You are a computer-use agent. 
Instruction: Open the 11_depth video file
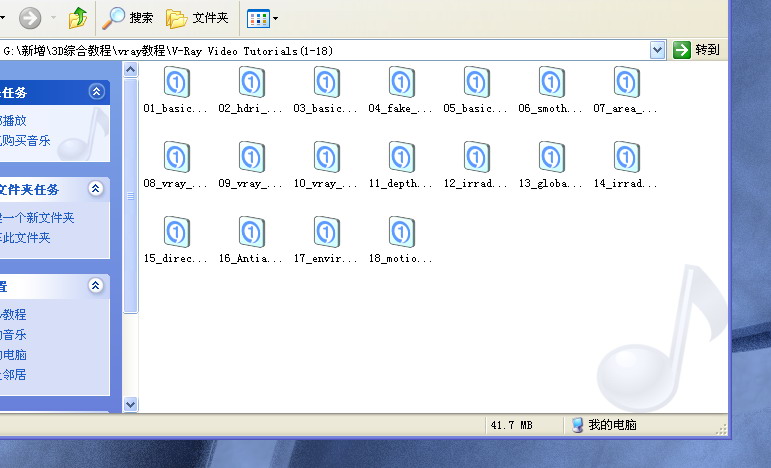401,157
